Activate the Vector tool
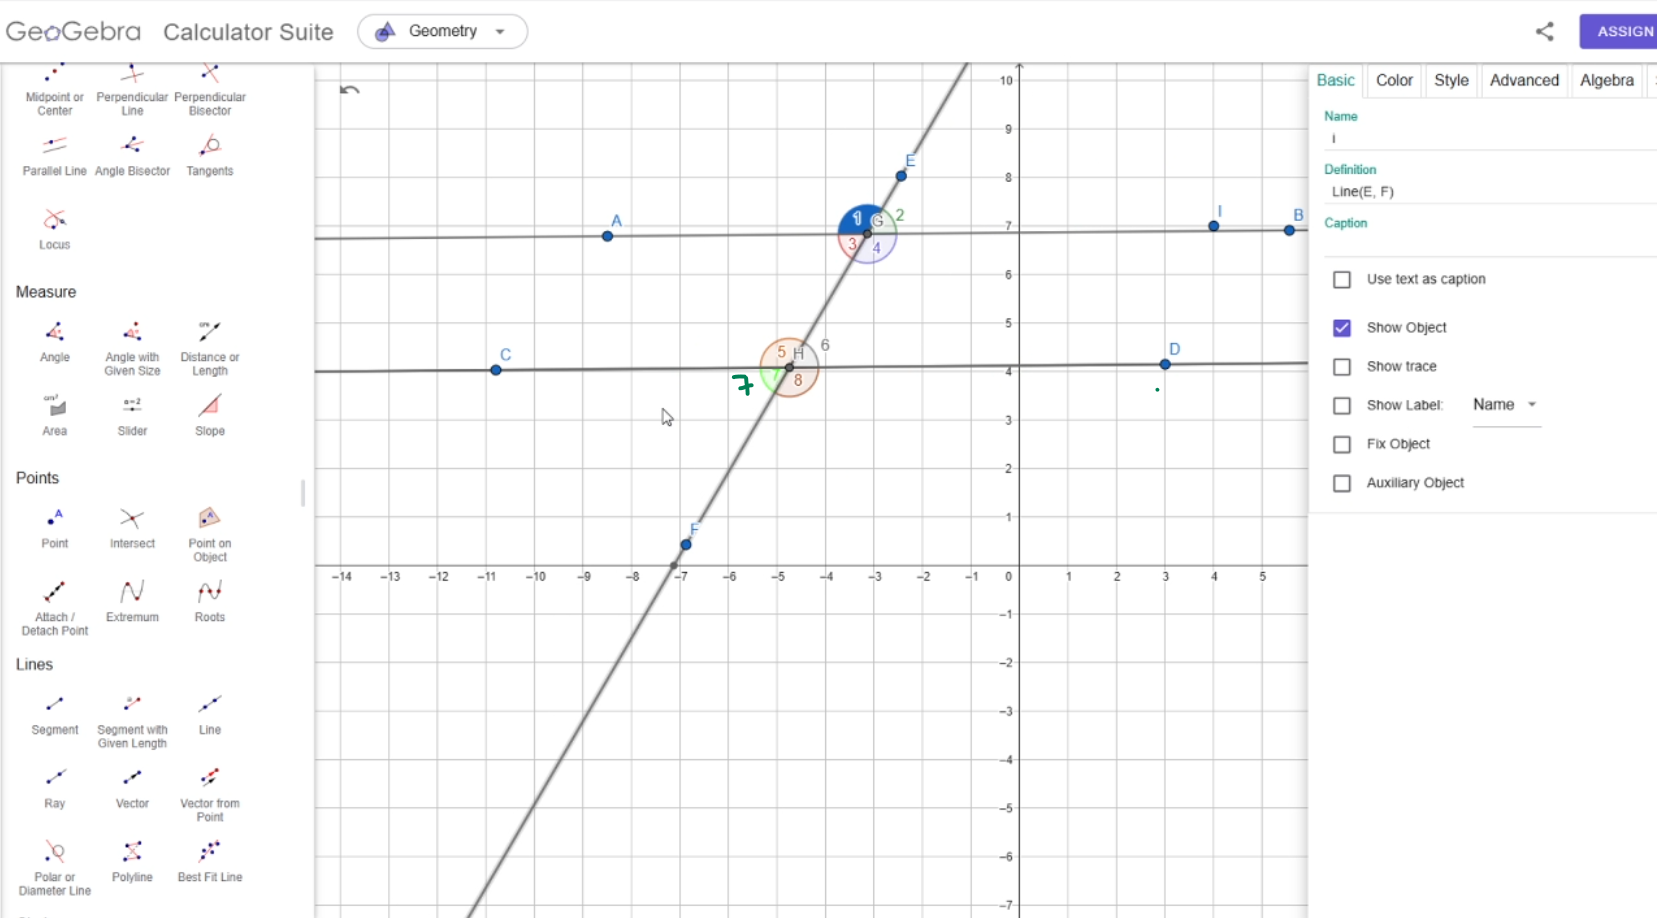The image size is (1657, 918). 132,788
